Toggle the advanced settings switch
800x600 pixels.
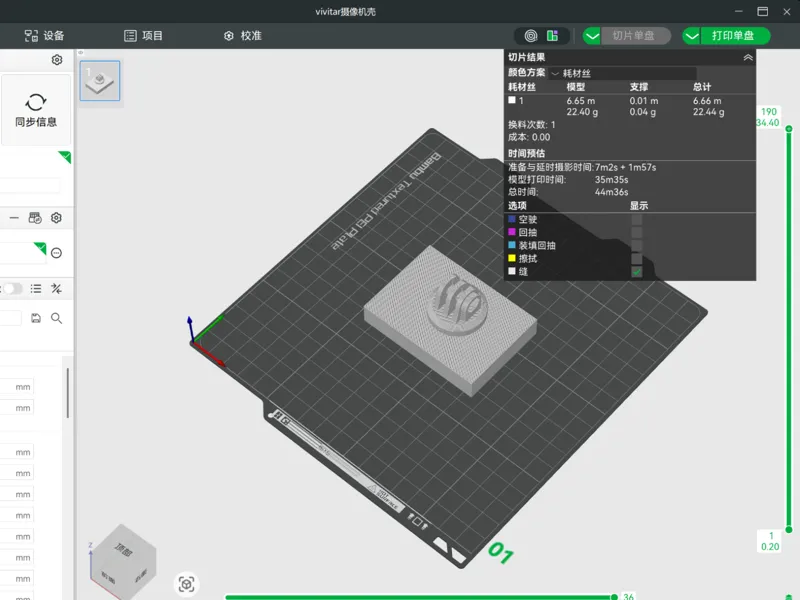[12, 289]
